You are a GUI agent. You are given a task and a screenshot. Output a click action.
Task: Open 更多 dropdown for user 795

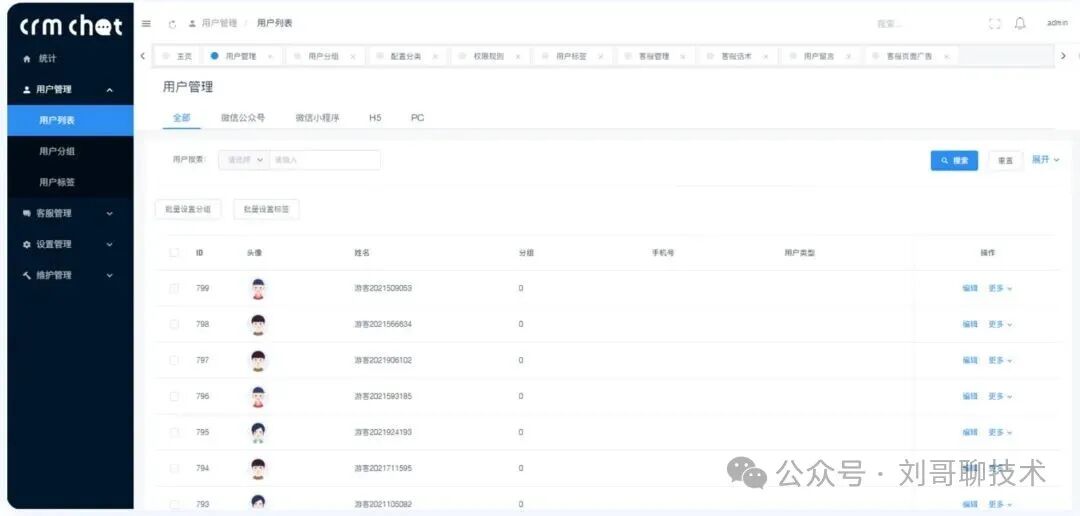click(1000, 433)
